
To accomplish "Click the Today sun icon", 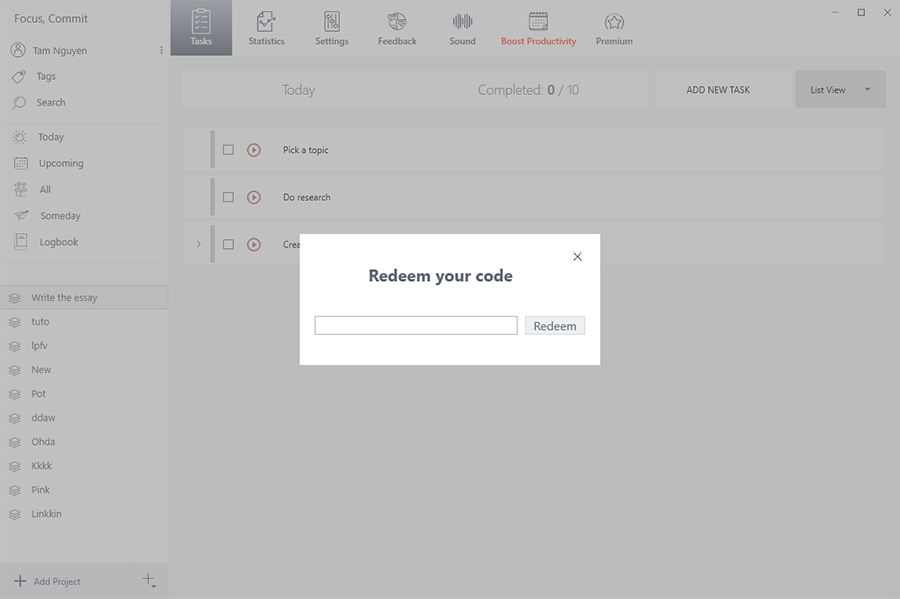I will pos(20,137).
